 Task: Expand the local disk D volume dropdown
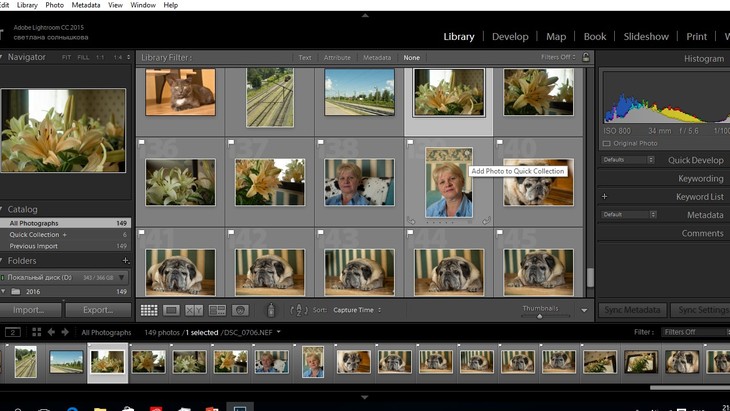(x=122, y=277)
